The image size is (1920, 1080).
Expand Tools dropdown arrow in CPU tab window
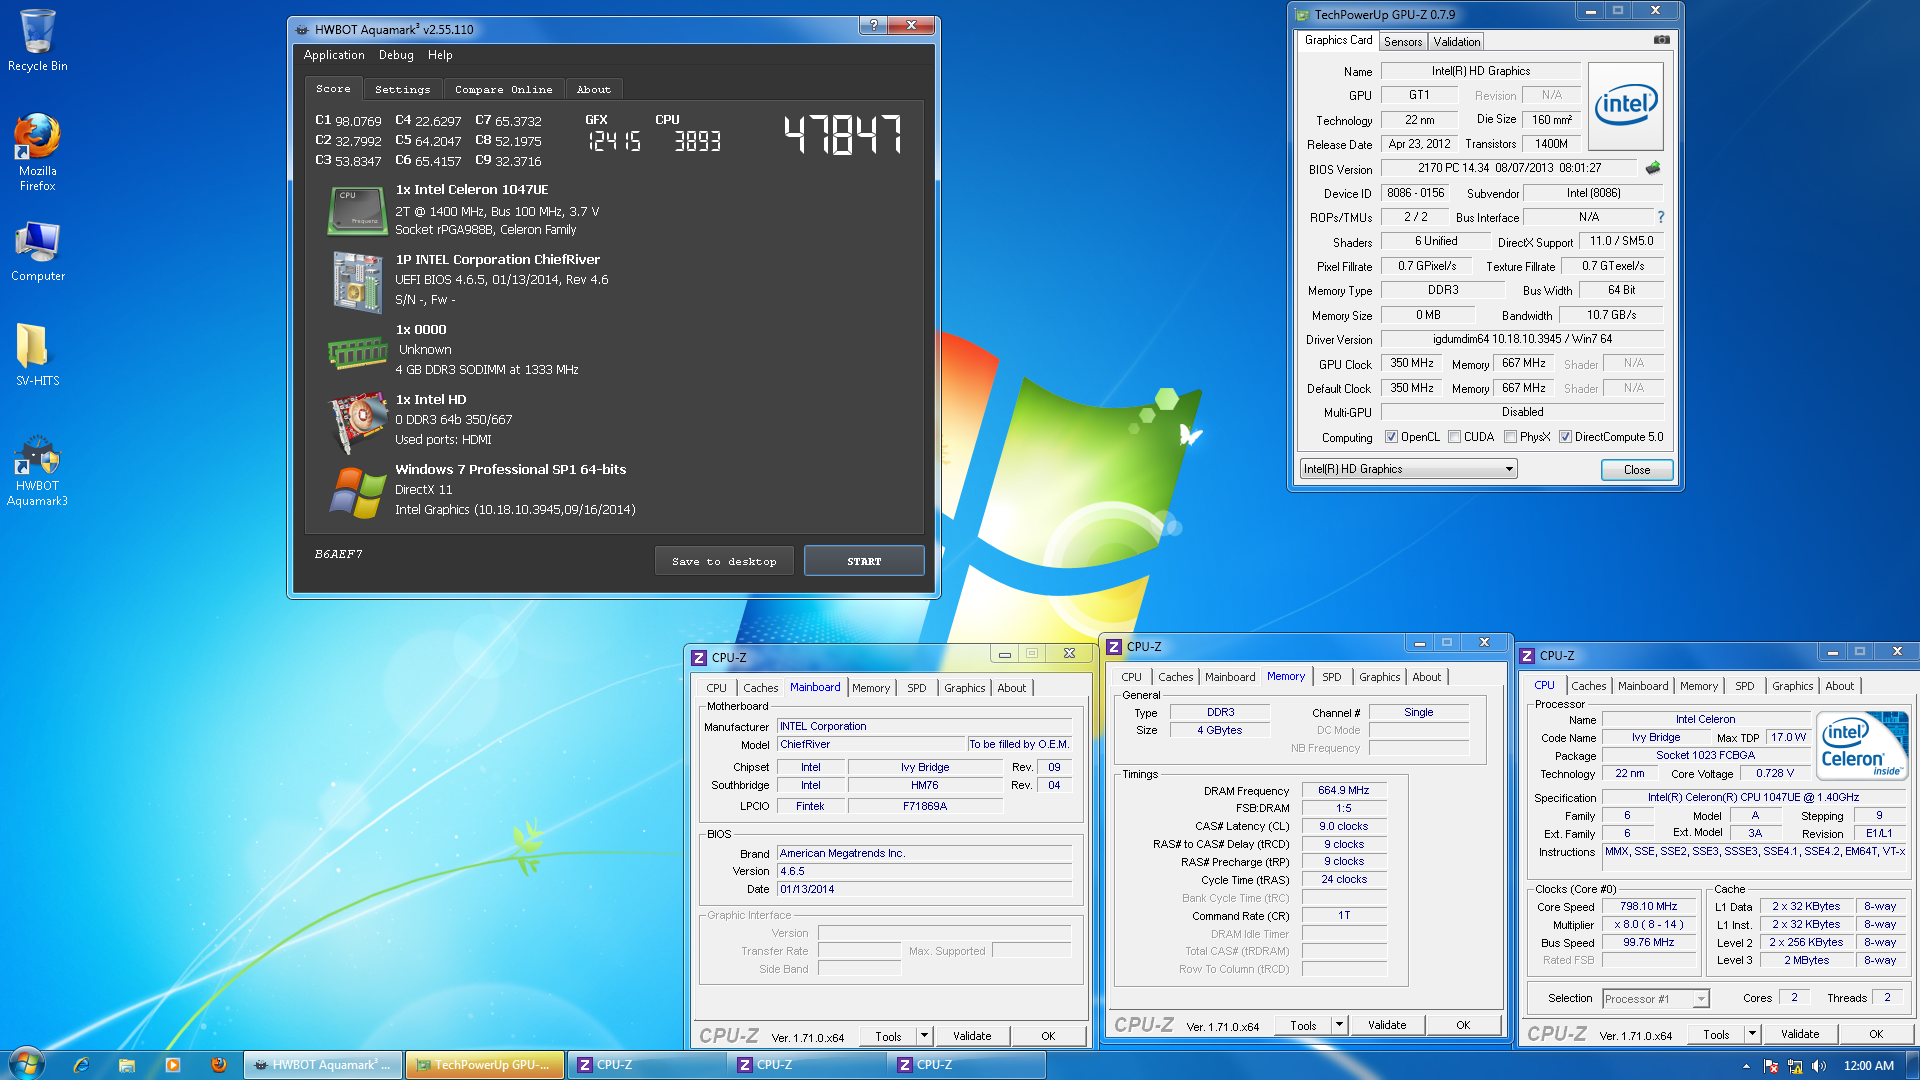(1753, 1034)
